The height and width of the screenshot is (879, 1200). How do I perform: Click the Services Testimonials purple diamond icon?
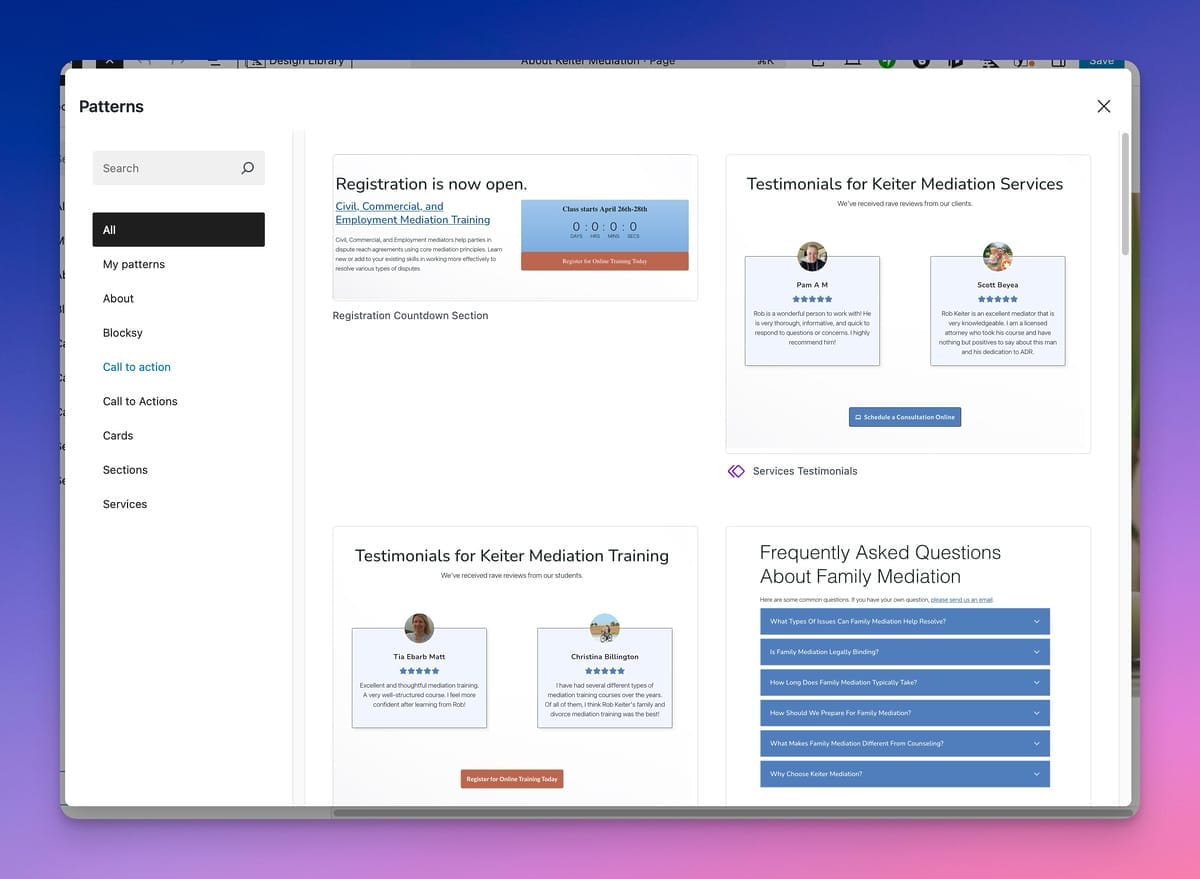click(x=736, y=471)
